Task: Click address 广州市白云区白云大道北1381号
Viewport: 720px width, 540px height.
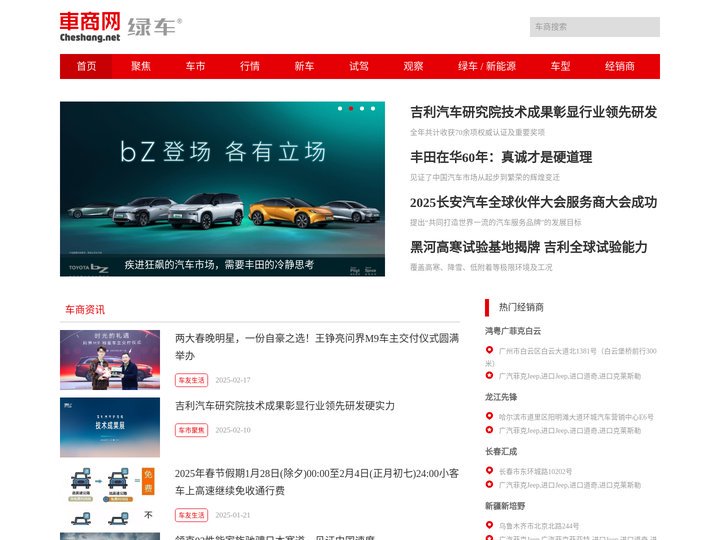Action: [x=571, y=357]
